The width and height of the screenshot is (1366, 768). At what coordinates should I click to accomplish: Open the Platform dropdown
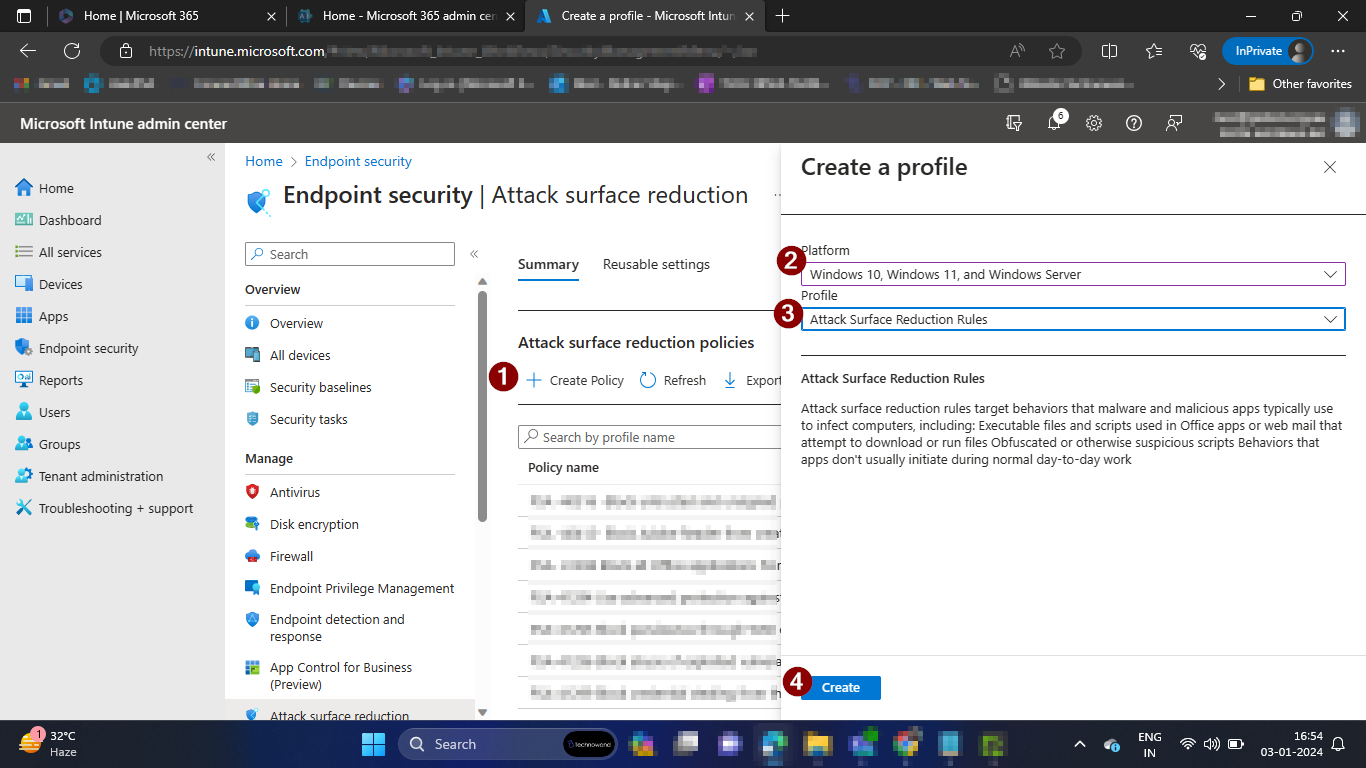click(1073, 274)
